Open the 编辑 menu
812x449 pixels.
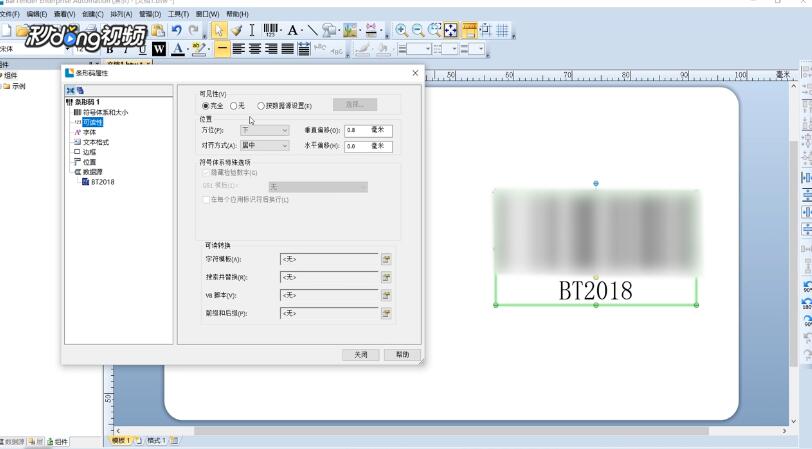pyautogui.click(x=36, y=14)
